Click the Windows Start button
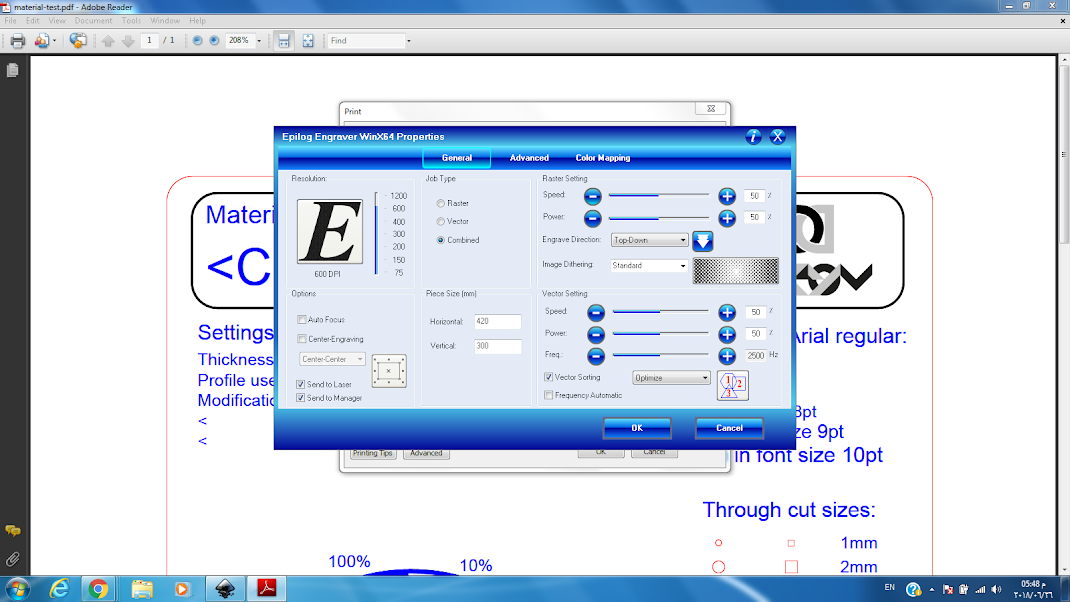1070x602 pixels. pos(17,588)
